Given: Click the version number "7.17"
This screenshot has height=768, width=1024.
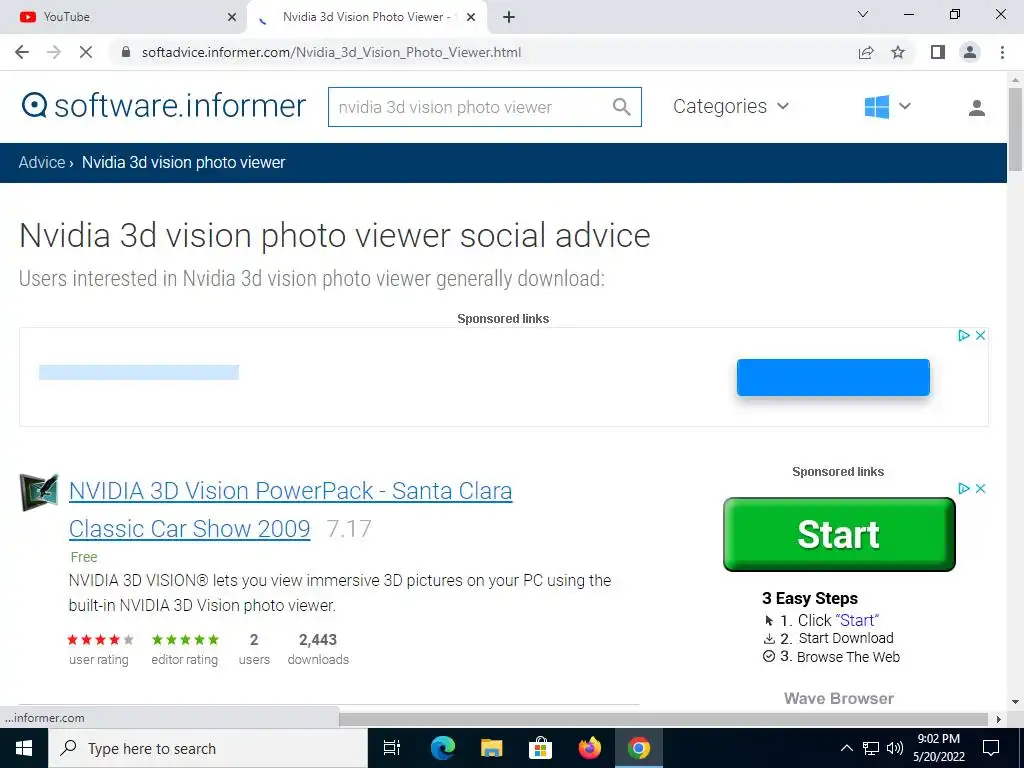Looking at the screenshot, I should (349, 528).
